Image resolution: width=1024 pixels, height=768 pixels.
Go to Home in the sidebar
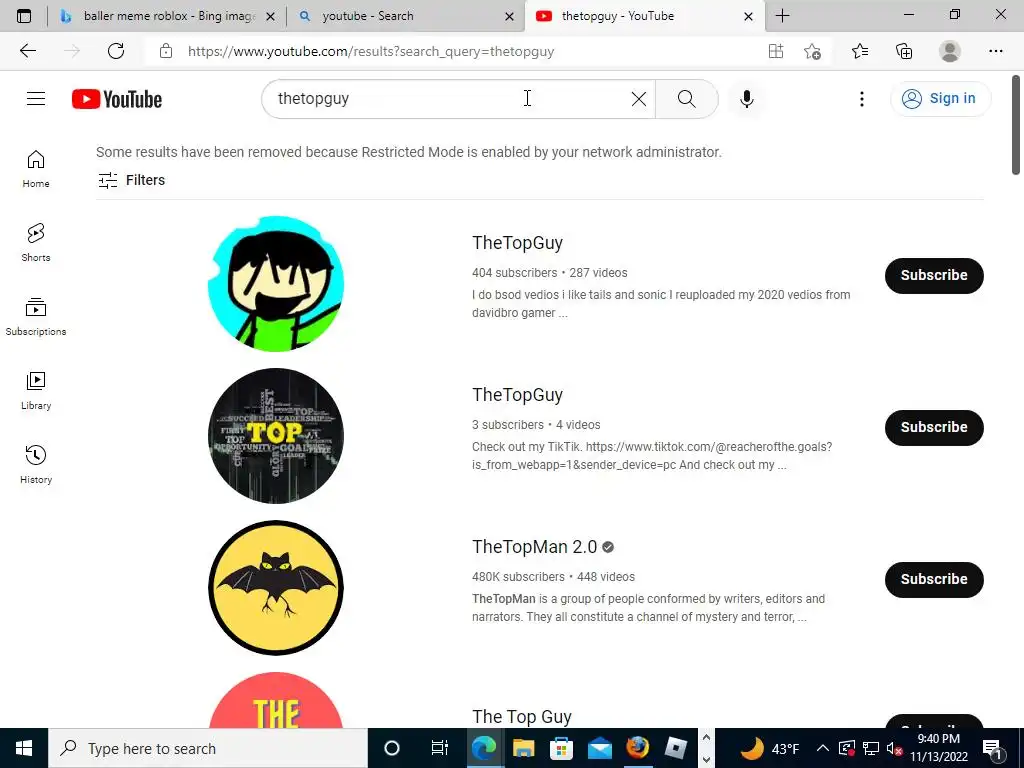pos(36,169)
